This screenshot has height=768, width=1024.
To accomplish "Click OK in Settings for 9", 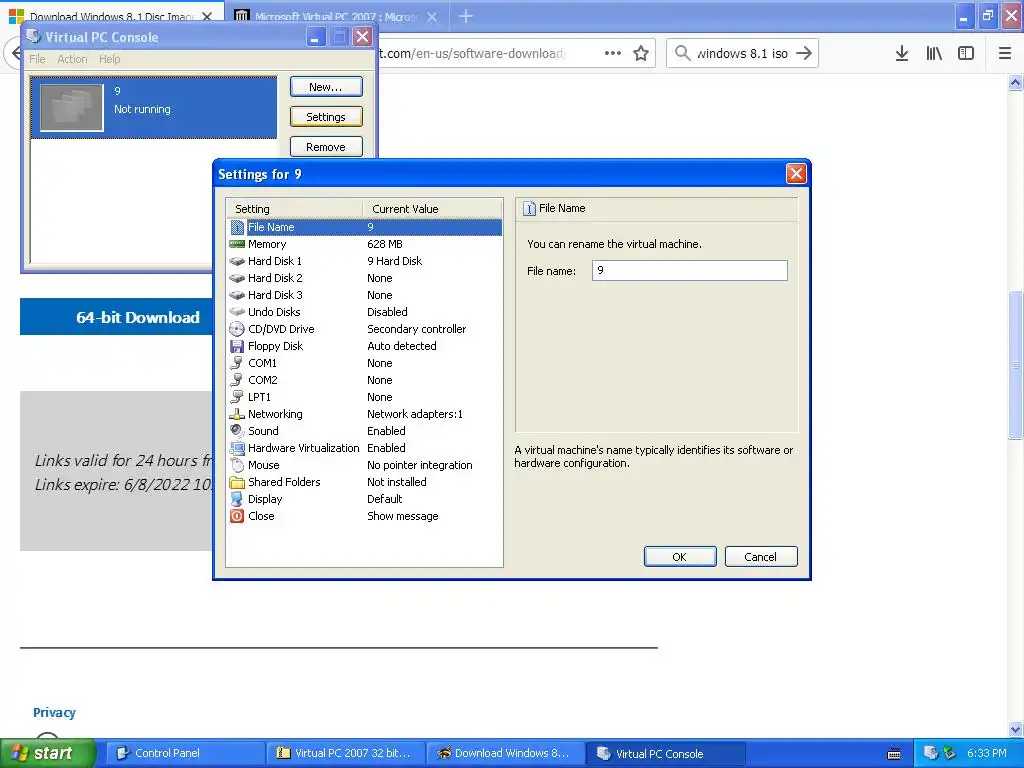I will tap(680, 557).
